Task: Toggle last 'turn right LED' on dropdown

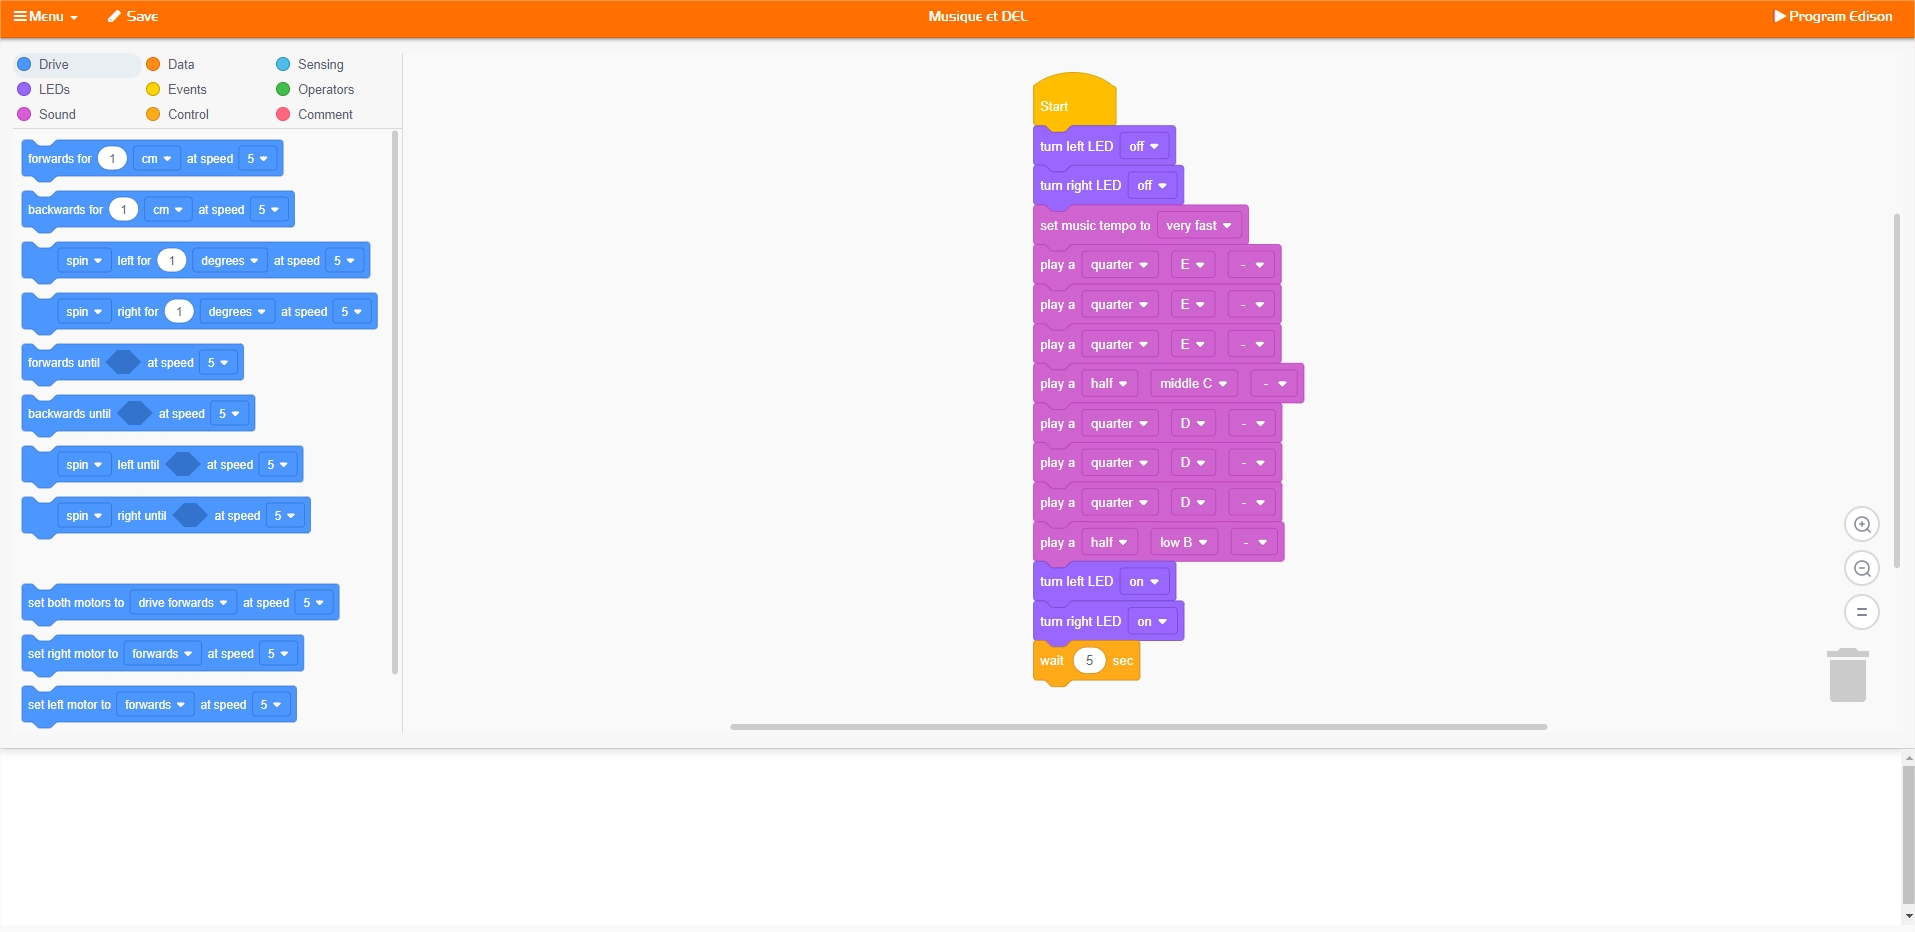Action: click(x=1151, y=622)
